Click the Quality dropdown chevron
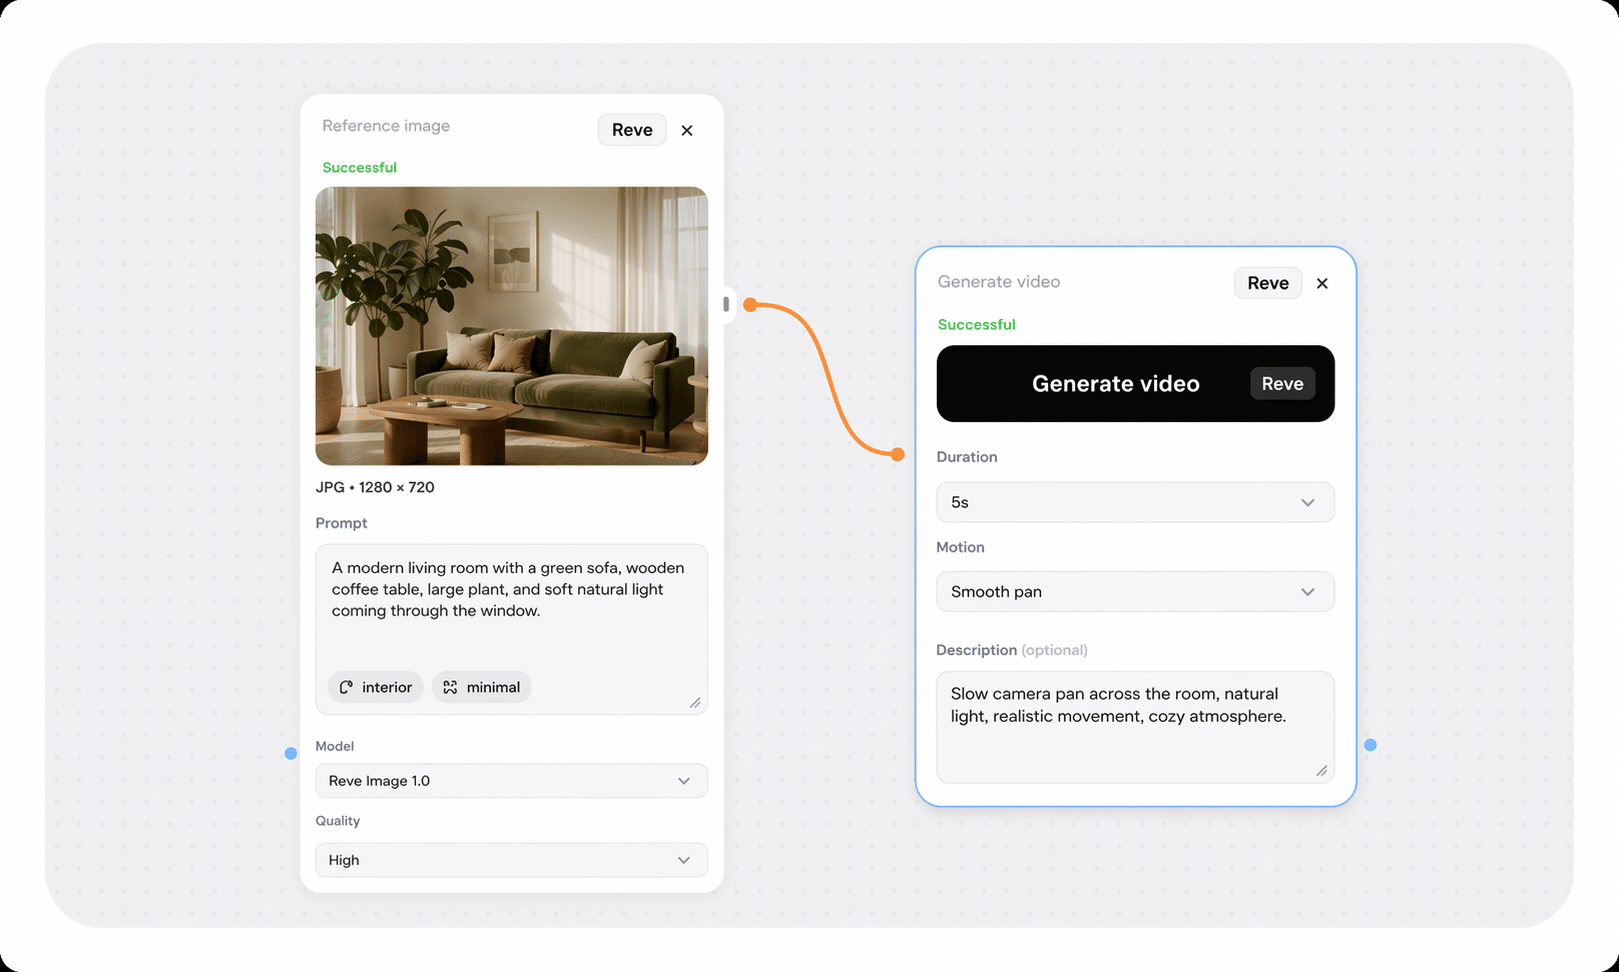The image size is (1619, 972). [684, 860]
